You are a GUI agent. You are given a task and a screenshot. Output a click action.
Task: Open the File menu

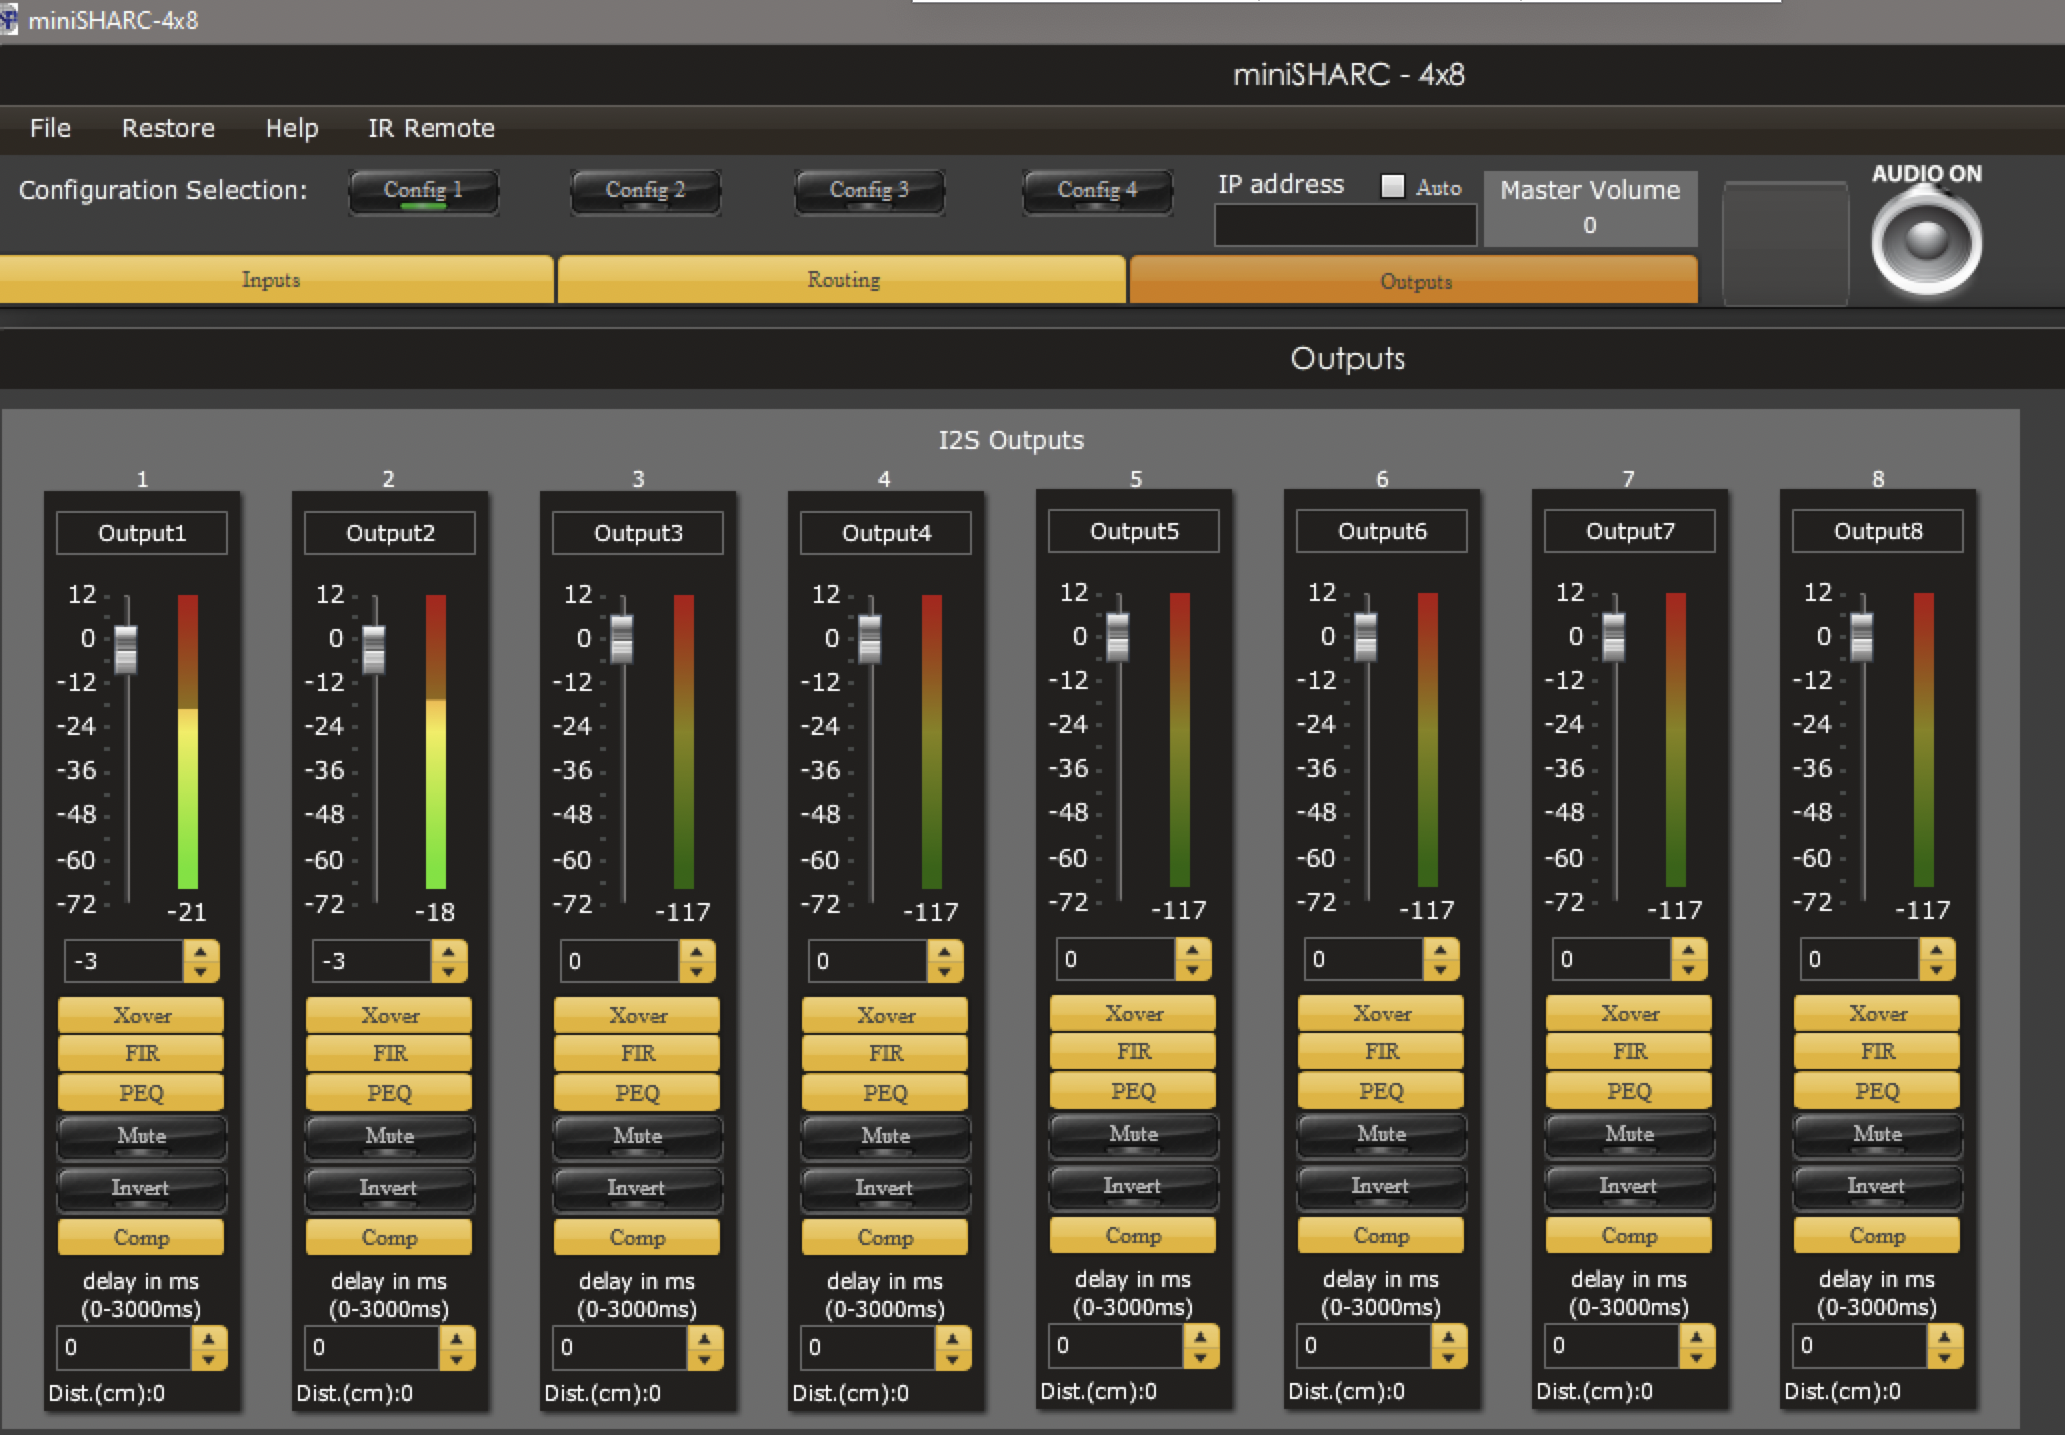(x=50, y=128)
